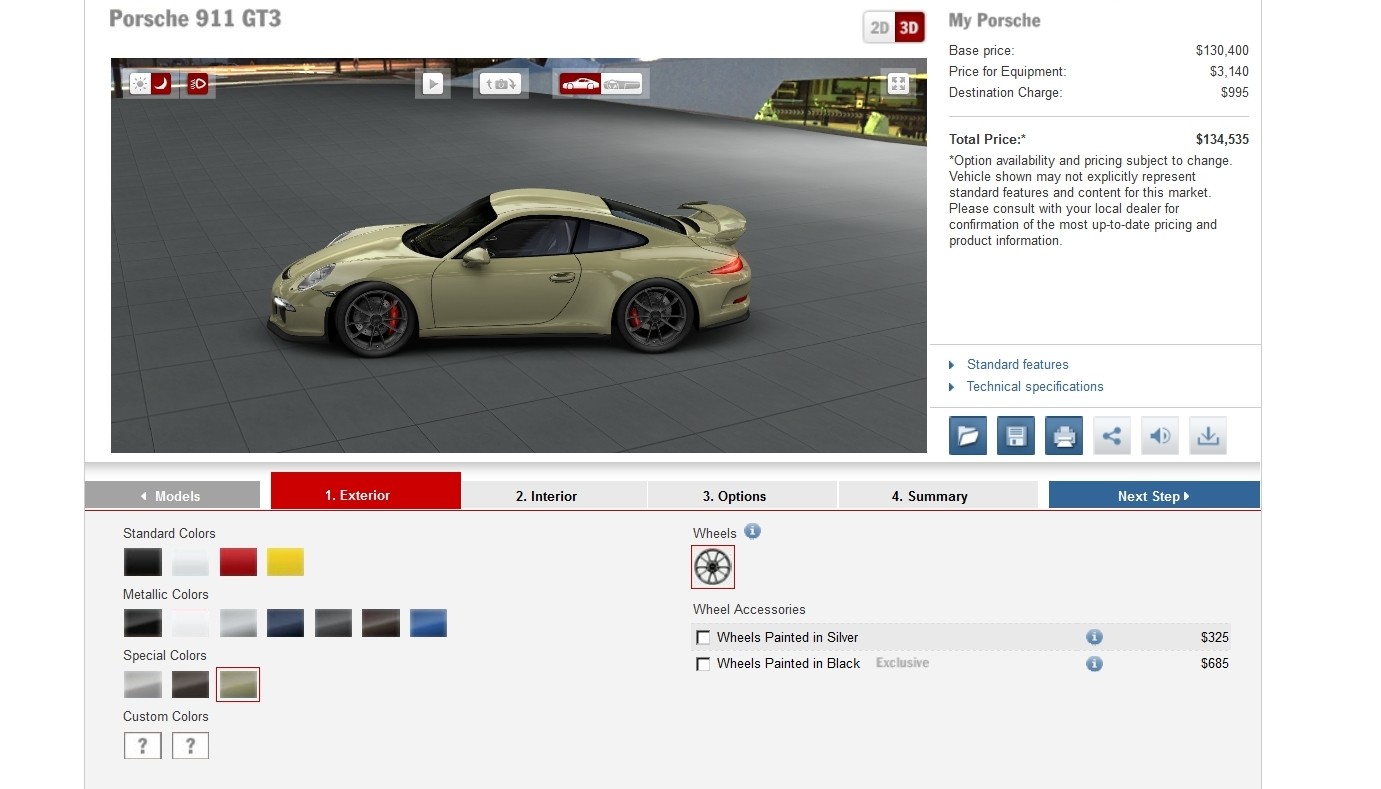Save configuration with floppy disk icon
1381x789 pixels.
pyautogui.click(x=1015, y=436)
